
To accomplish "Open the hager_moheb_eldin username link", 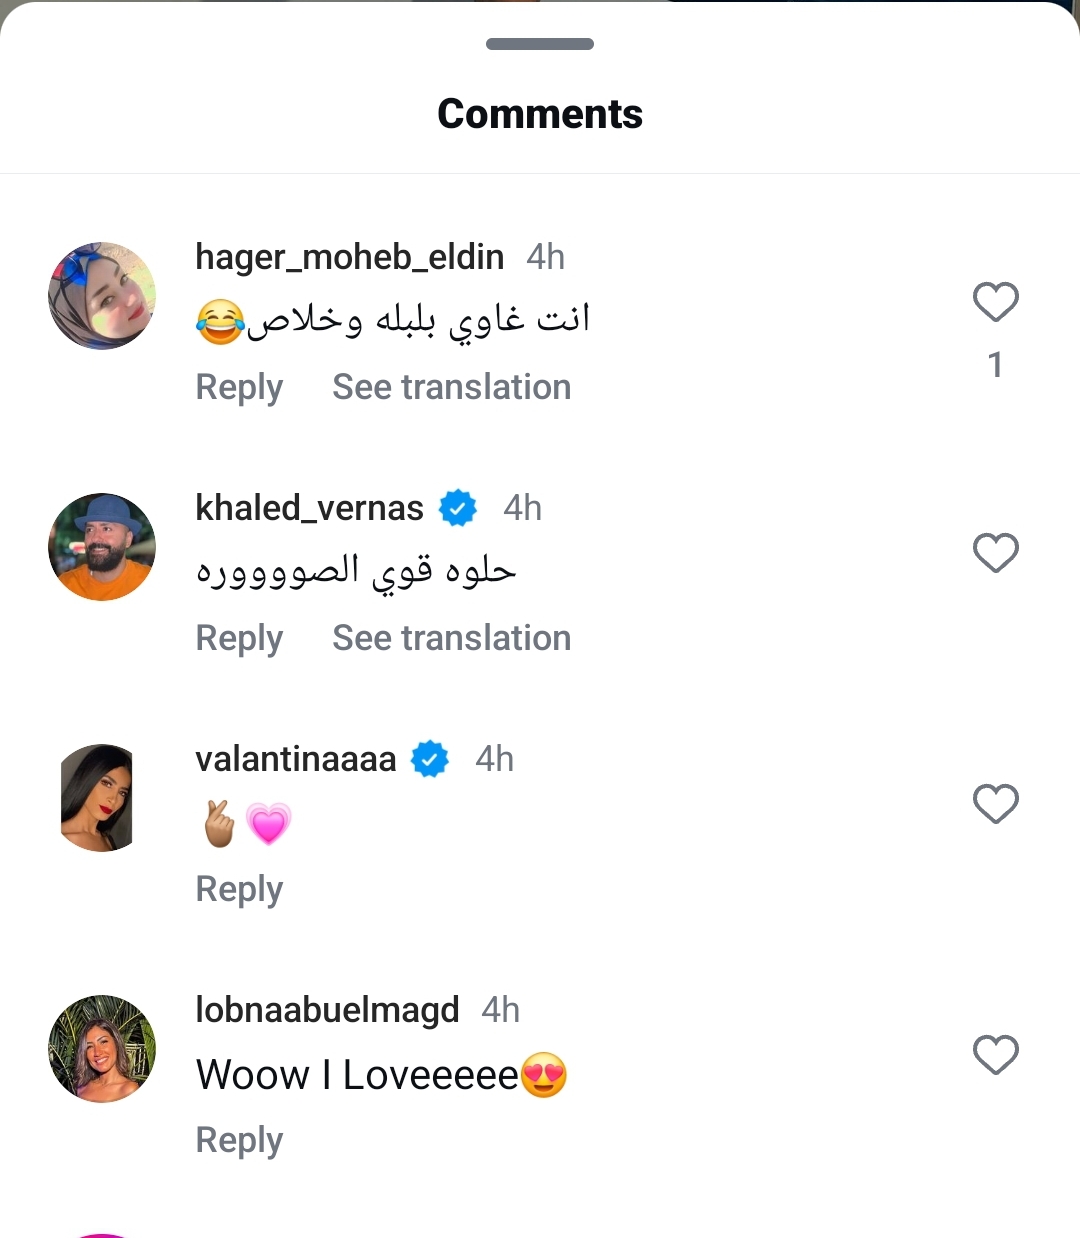I will [349, 258].
